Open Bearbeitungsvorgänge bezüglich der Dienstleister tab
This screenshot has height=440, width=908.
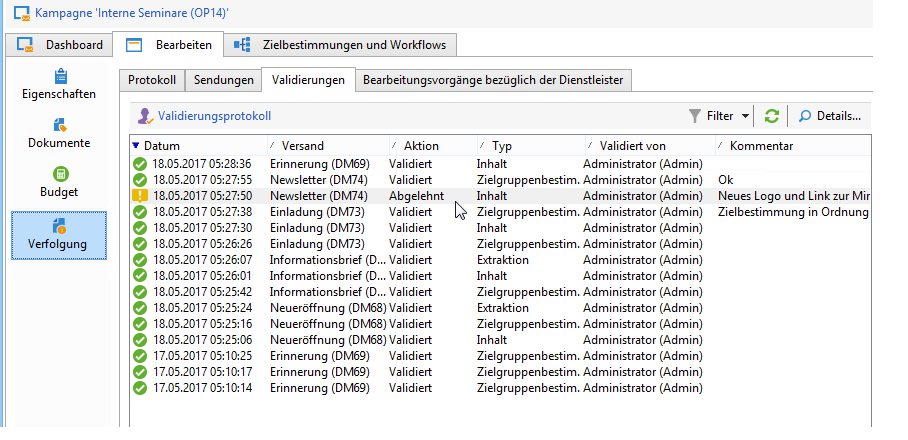(x=494, y=80)
